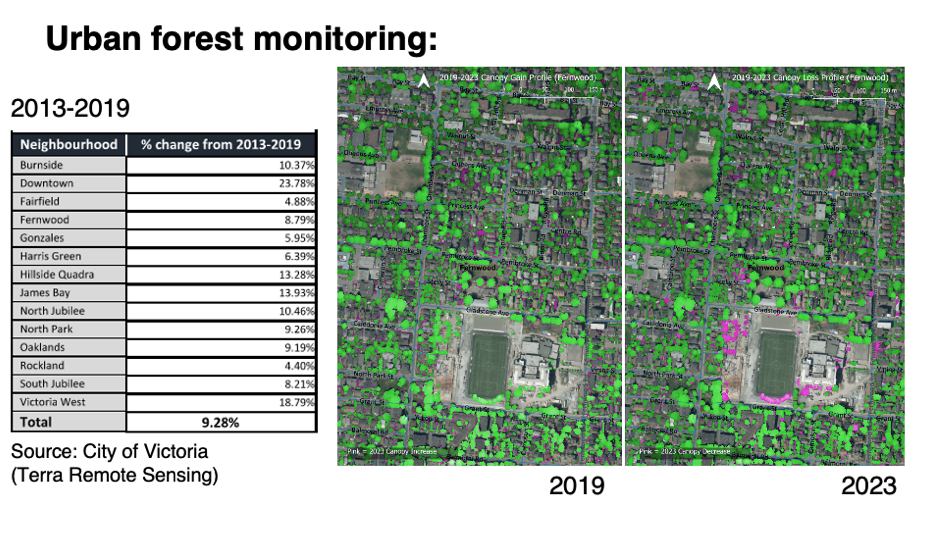942x554 pixels.
Task: Click the Fernwood label on the 2023 map
Action: pyautogui.click(x=765, y=268)
